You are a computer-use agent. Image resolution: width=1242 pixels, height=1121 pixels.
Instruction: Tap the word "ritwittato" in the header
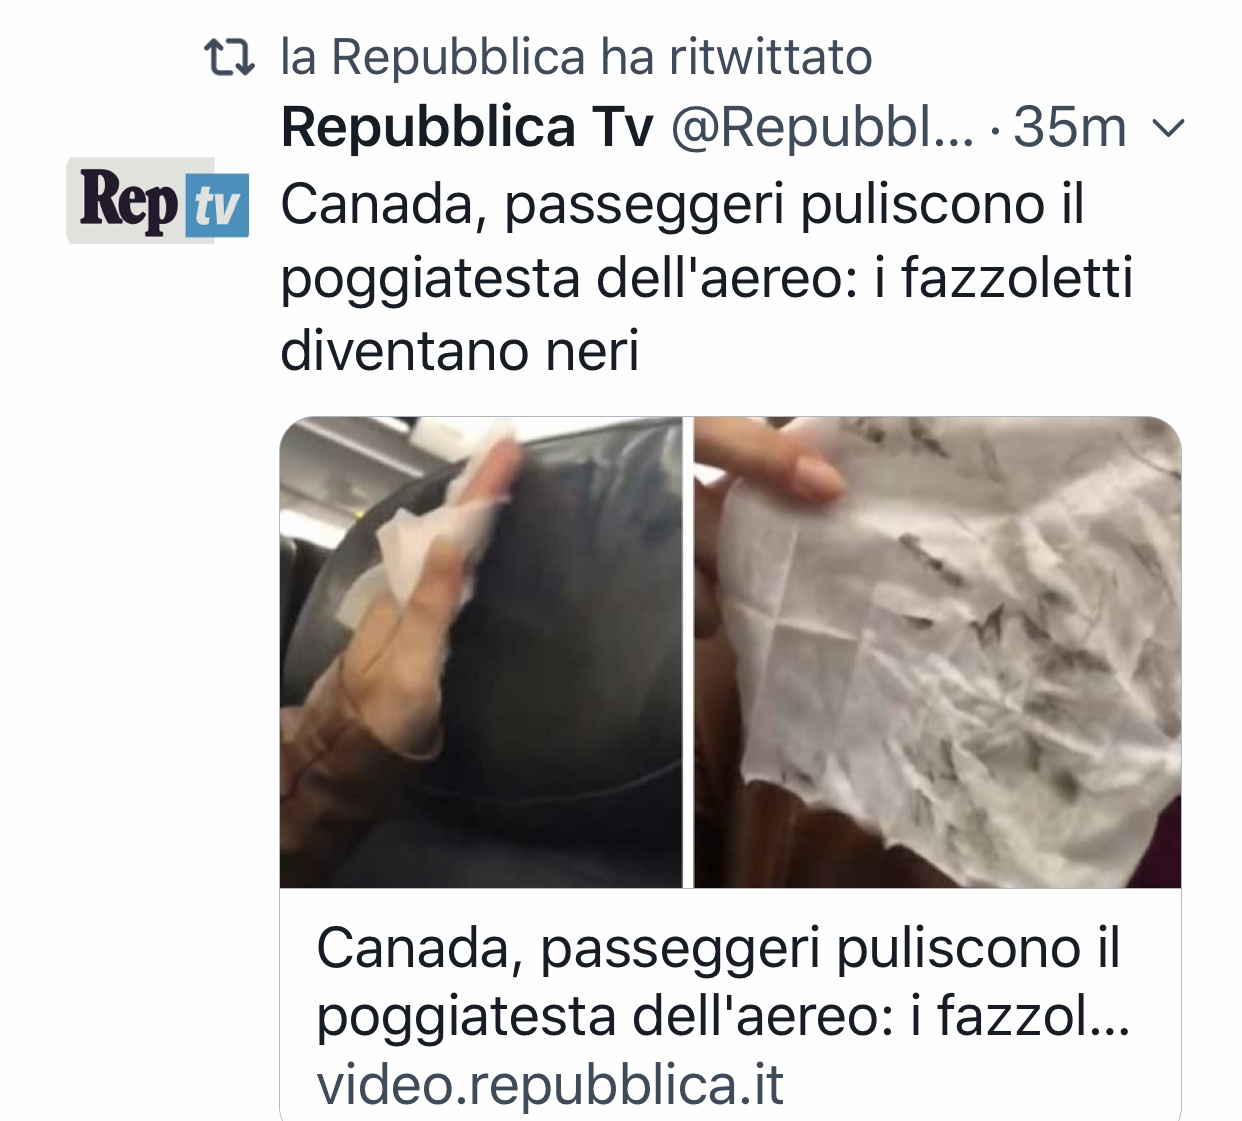pos(771,57)
